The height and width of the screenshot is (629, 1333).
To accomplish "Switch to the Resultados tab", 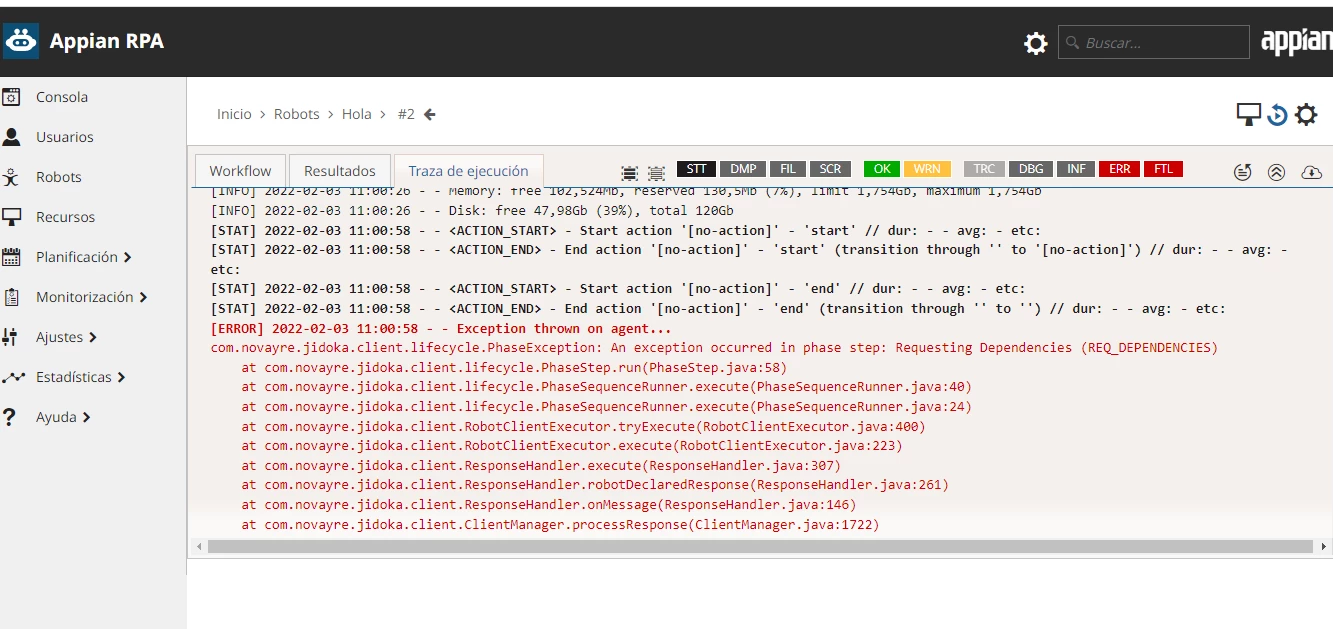I will pos(340,170).
